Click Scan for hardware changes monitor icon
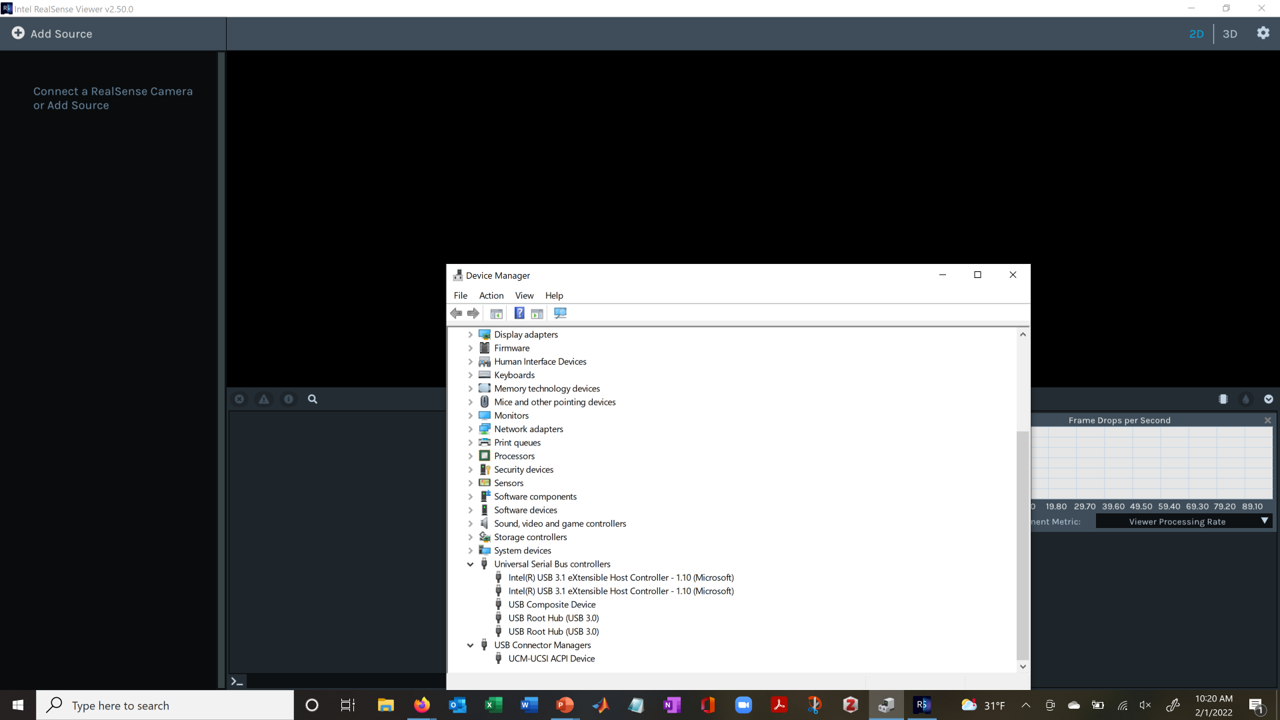Screen dimensions: 1280x720 tap(560, 313)
